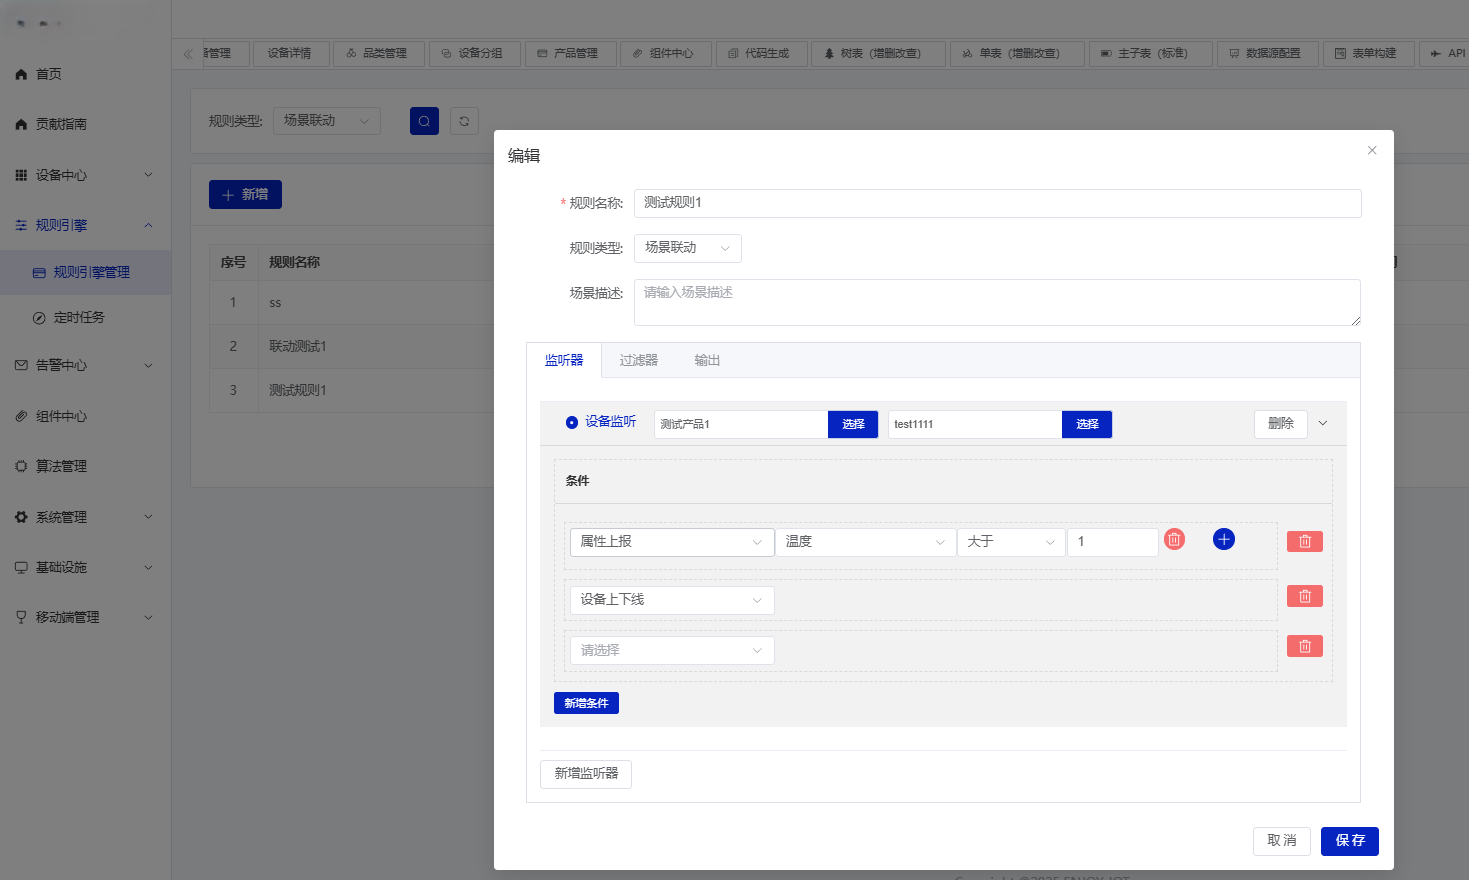Click the 测试产品1 product field

point(741,424)
